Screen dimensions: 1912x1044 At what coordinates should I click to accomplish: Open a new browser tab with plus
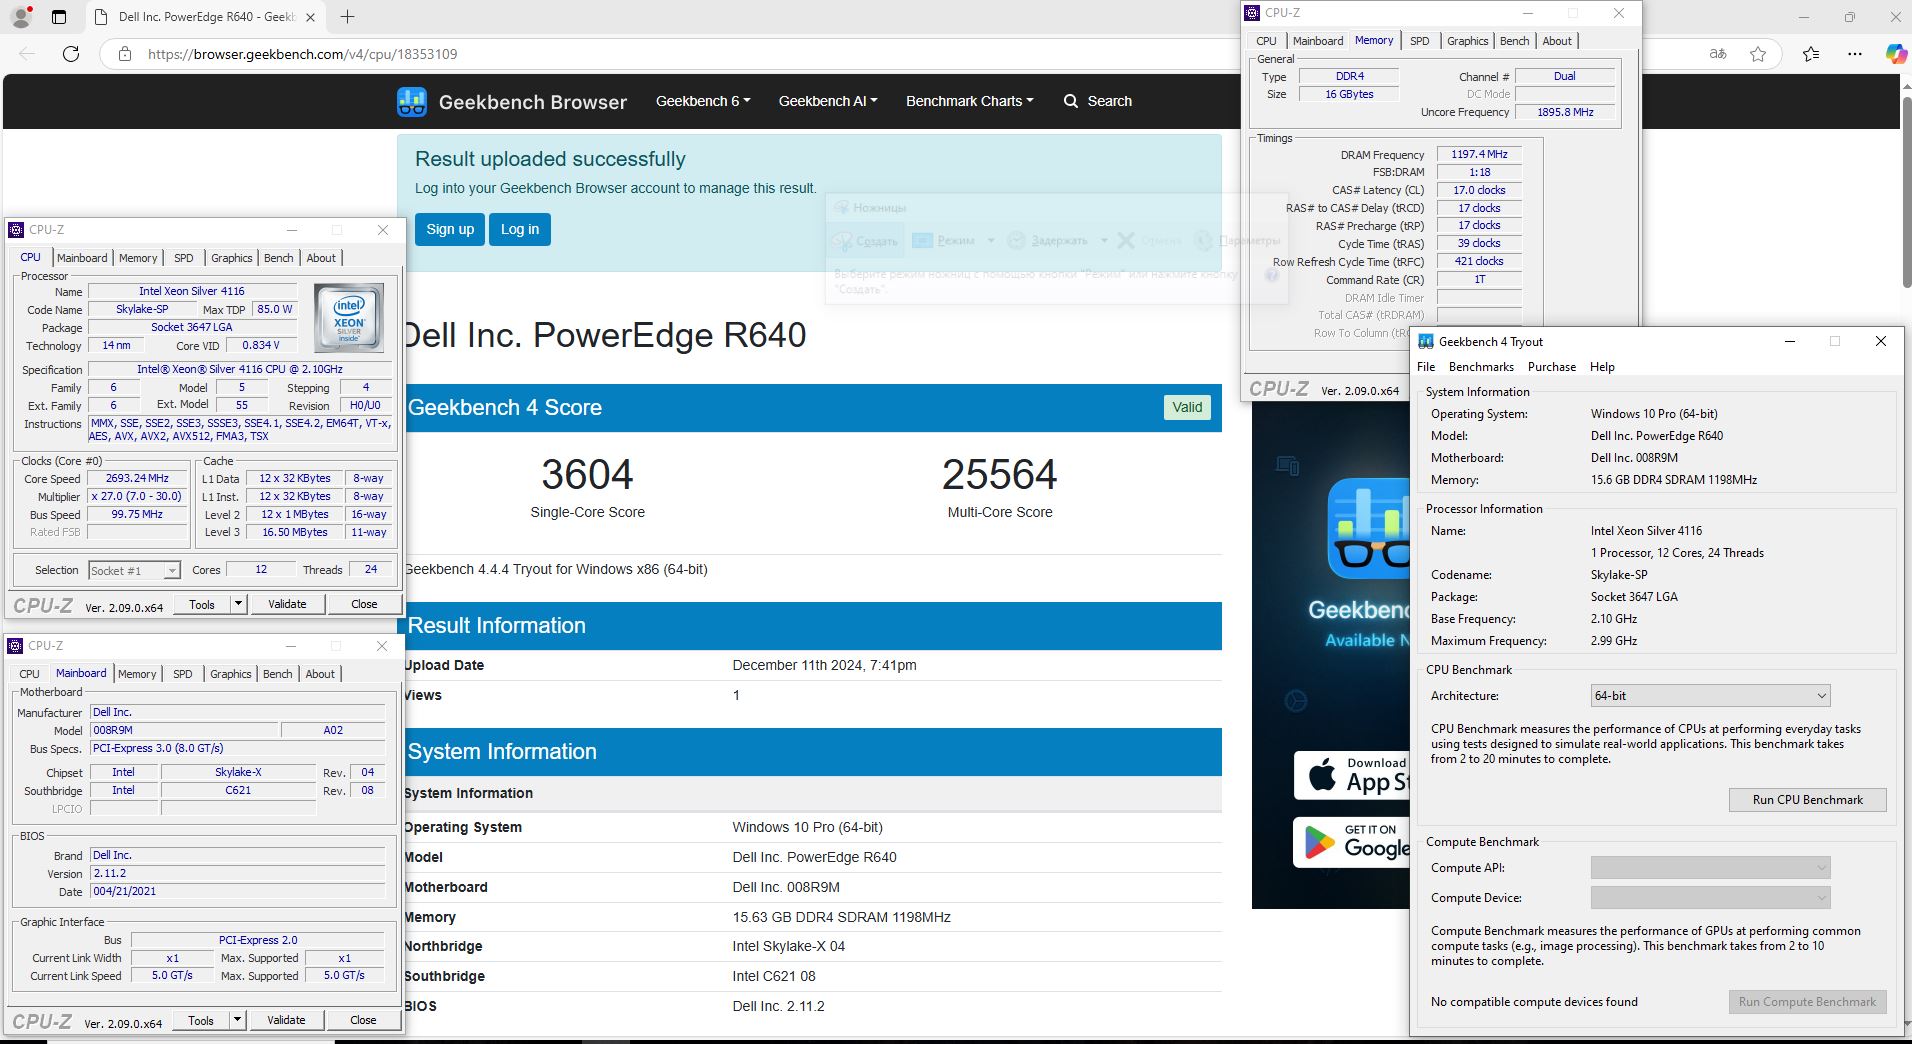pos(347,17)
